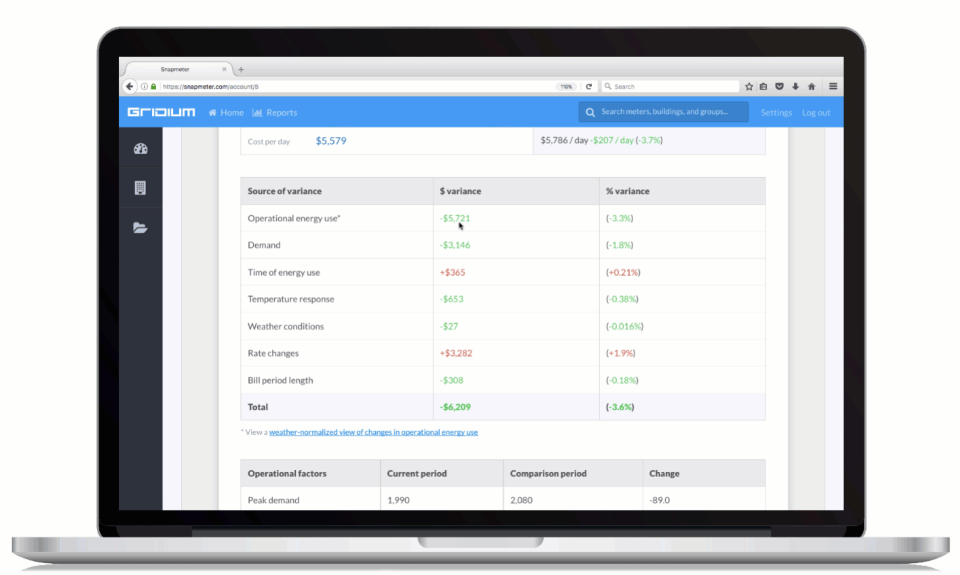
Task: Click the (+1.9%) percent variance value
Action: [620, 353]
